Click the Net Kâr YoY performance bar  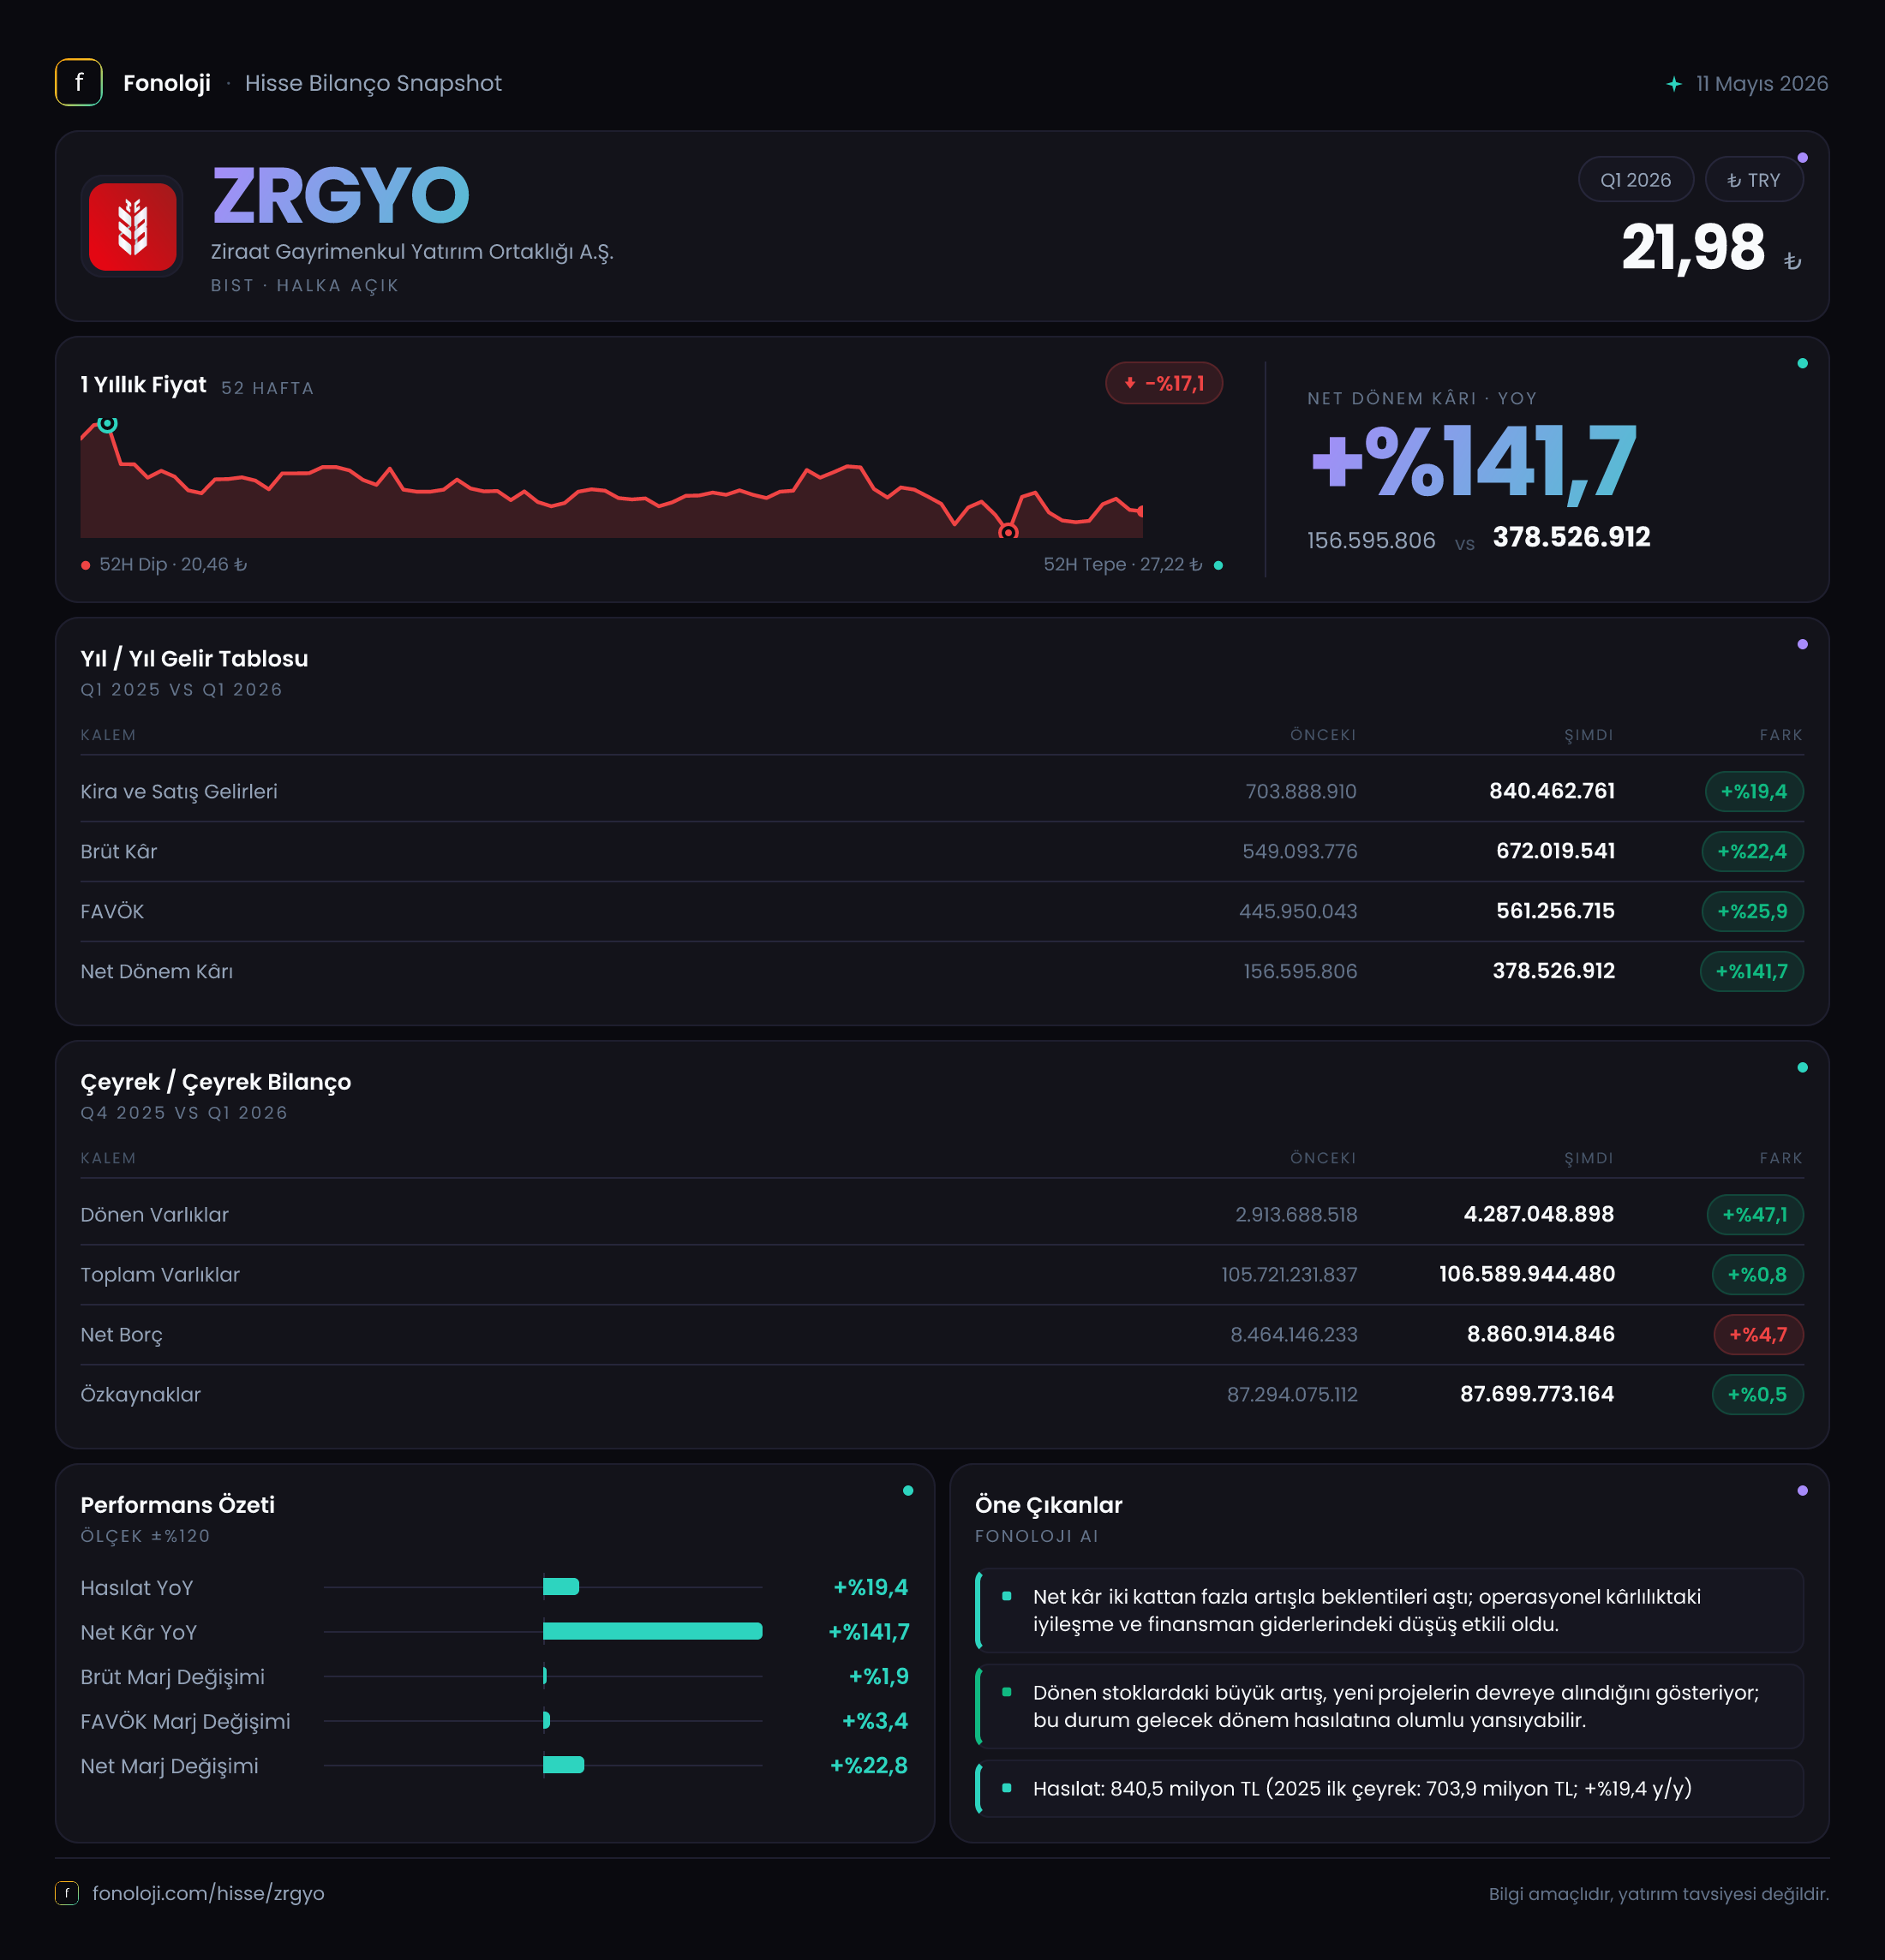(x=653, y=1631)
